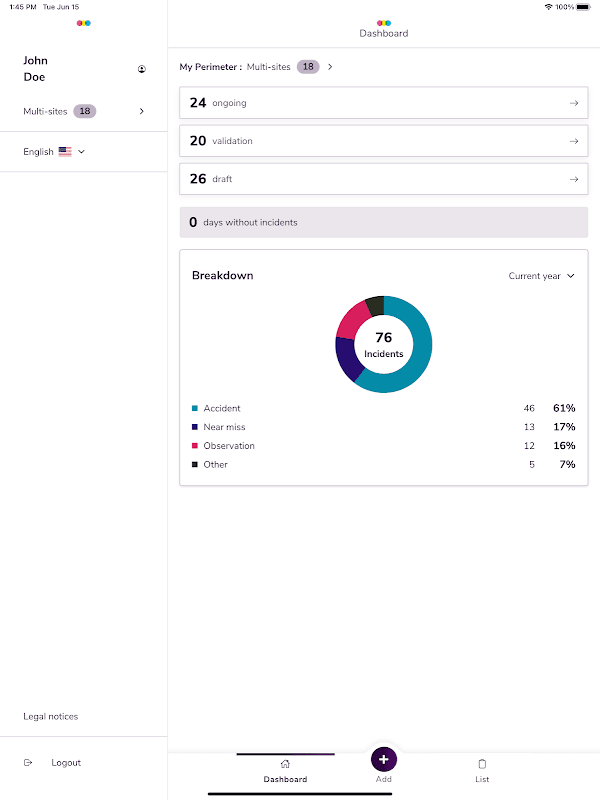Click the teal Accident legend swatch
The image size is (600, 800).
pyautogui.click(x=195, y=408)
